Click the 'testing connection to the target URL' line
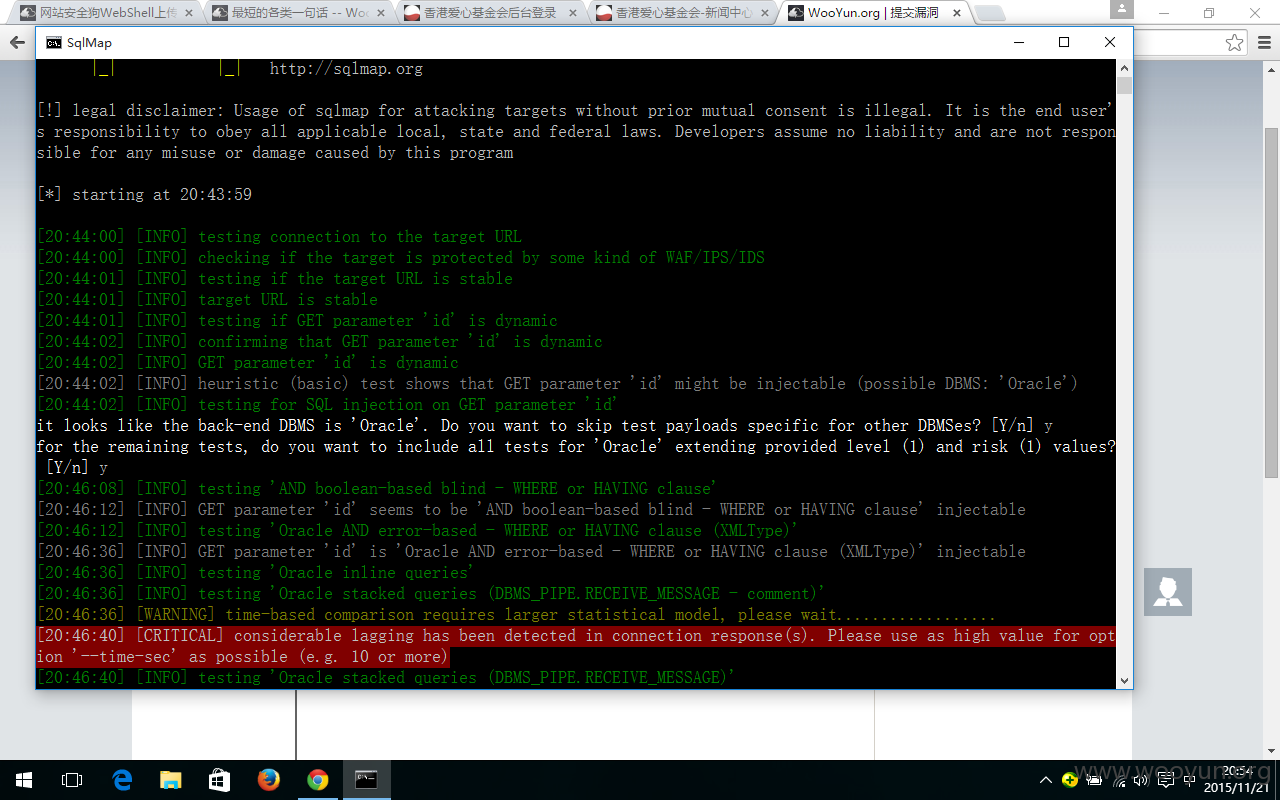 pyautogui.click(x=279, y=237)
